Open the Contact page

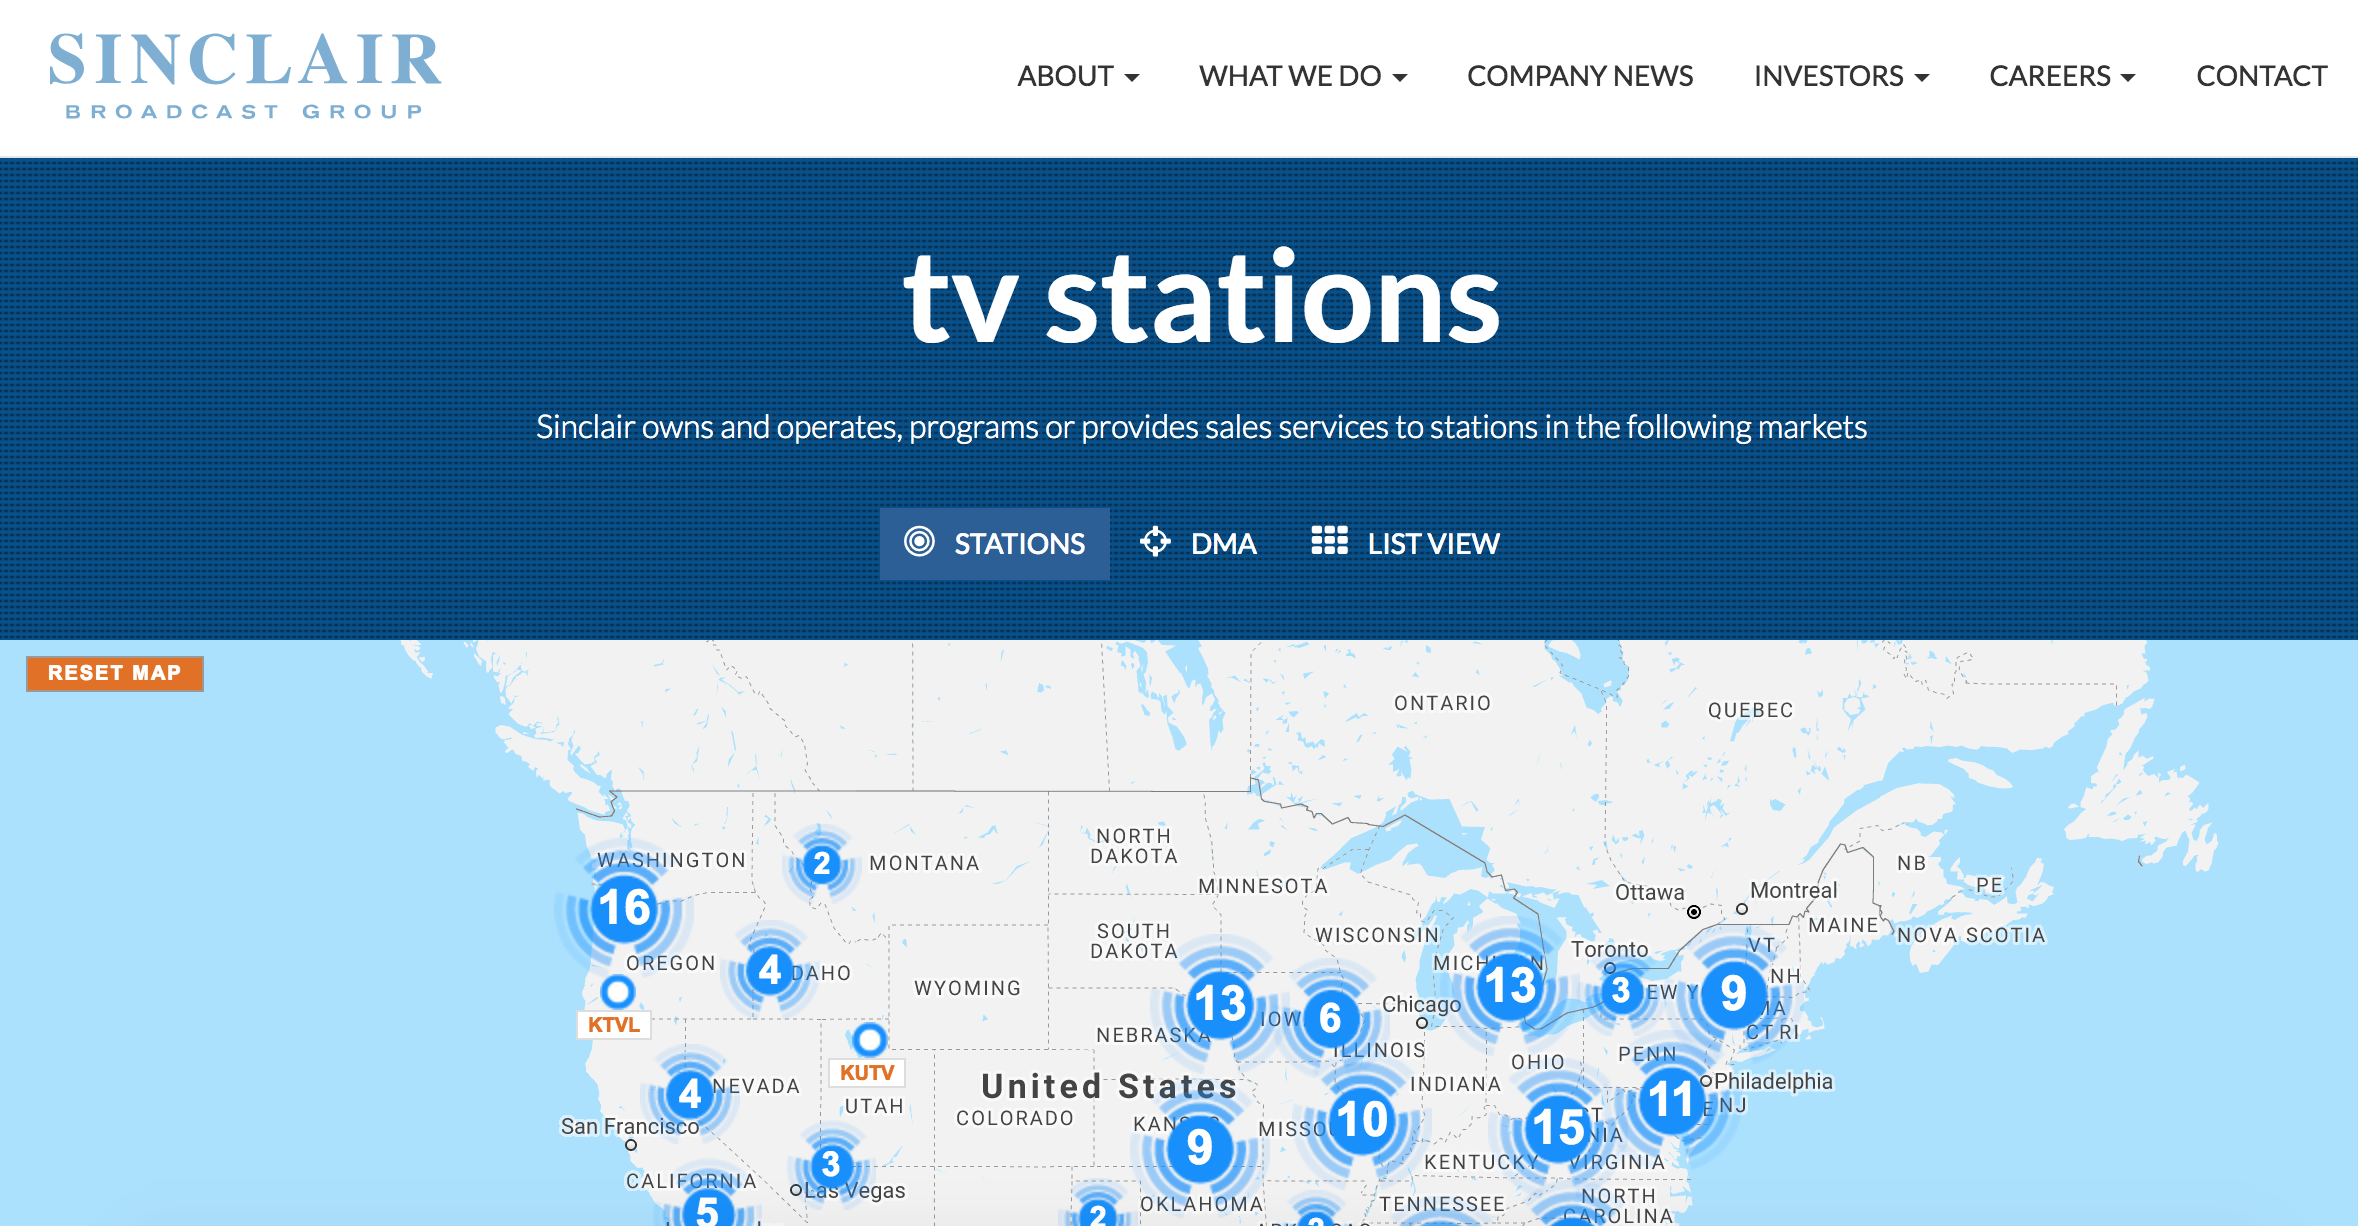(2261, 76)
